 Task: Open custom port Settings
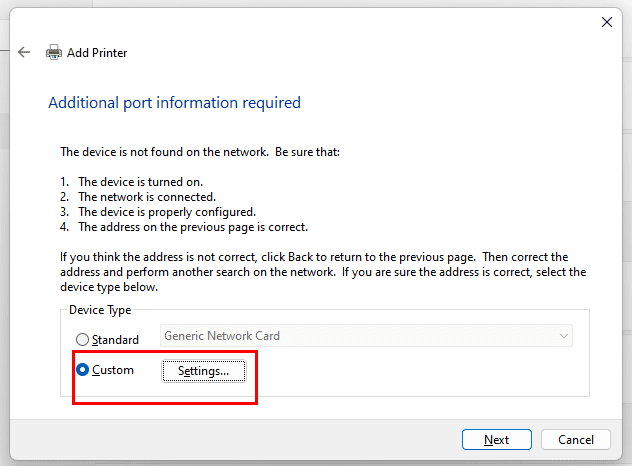tap(204, 370)
